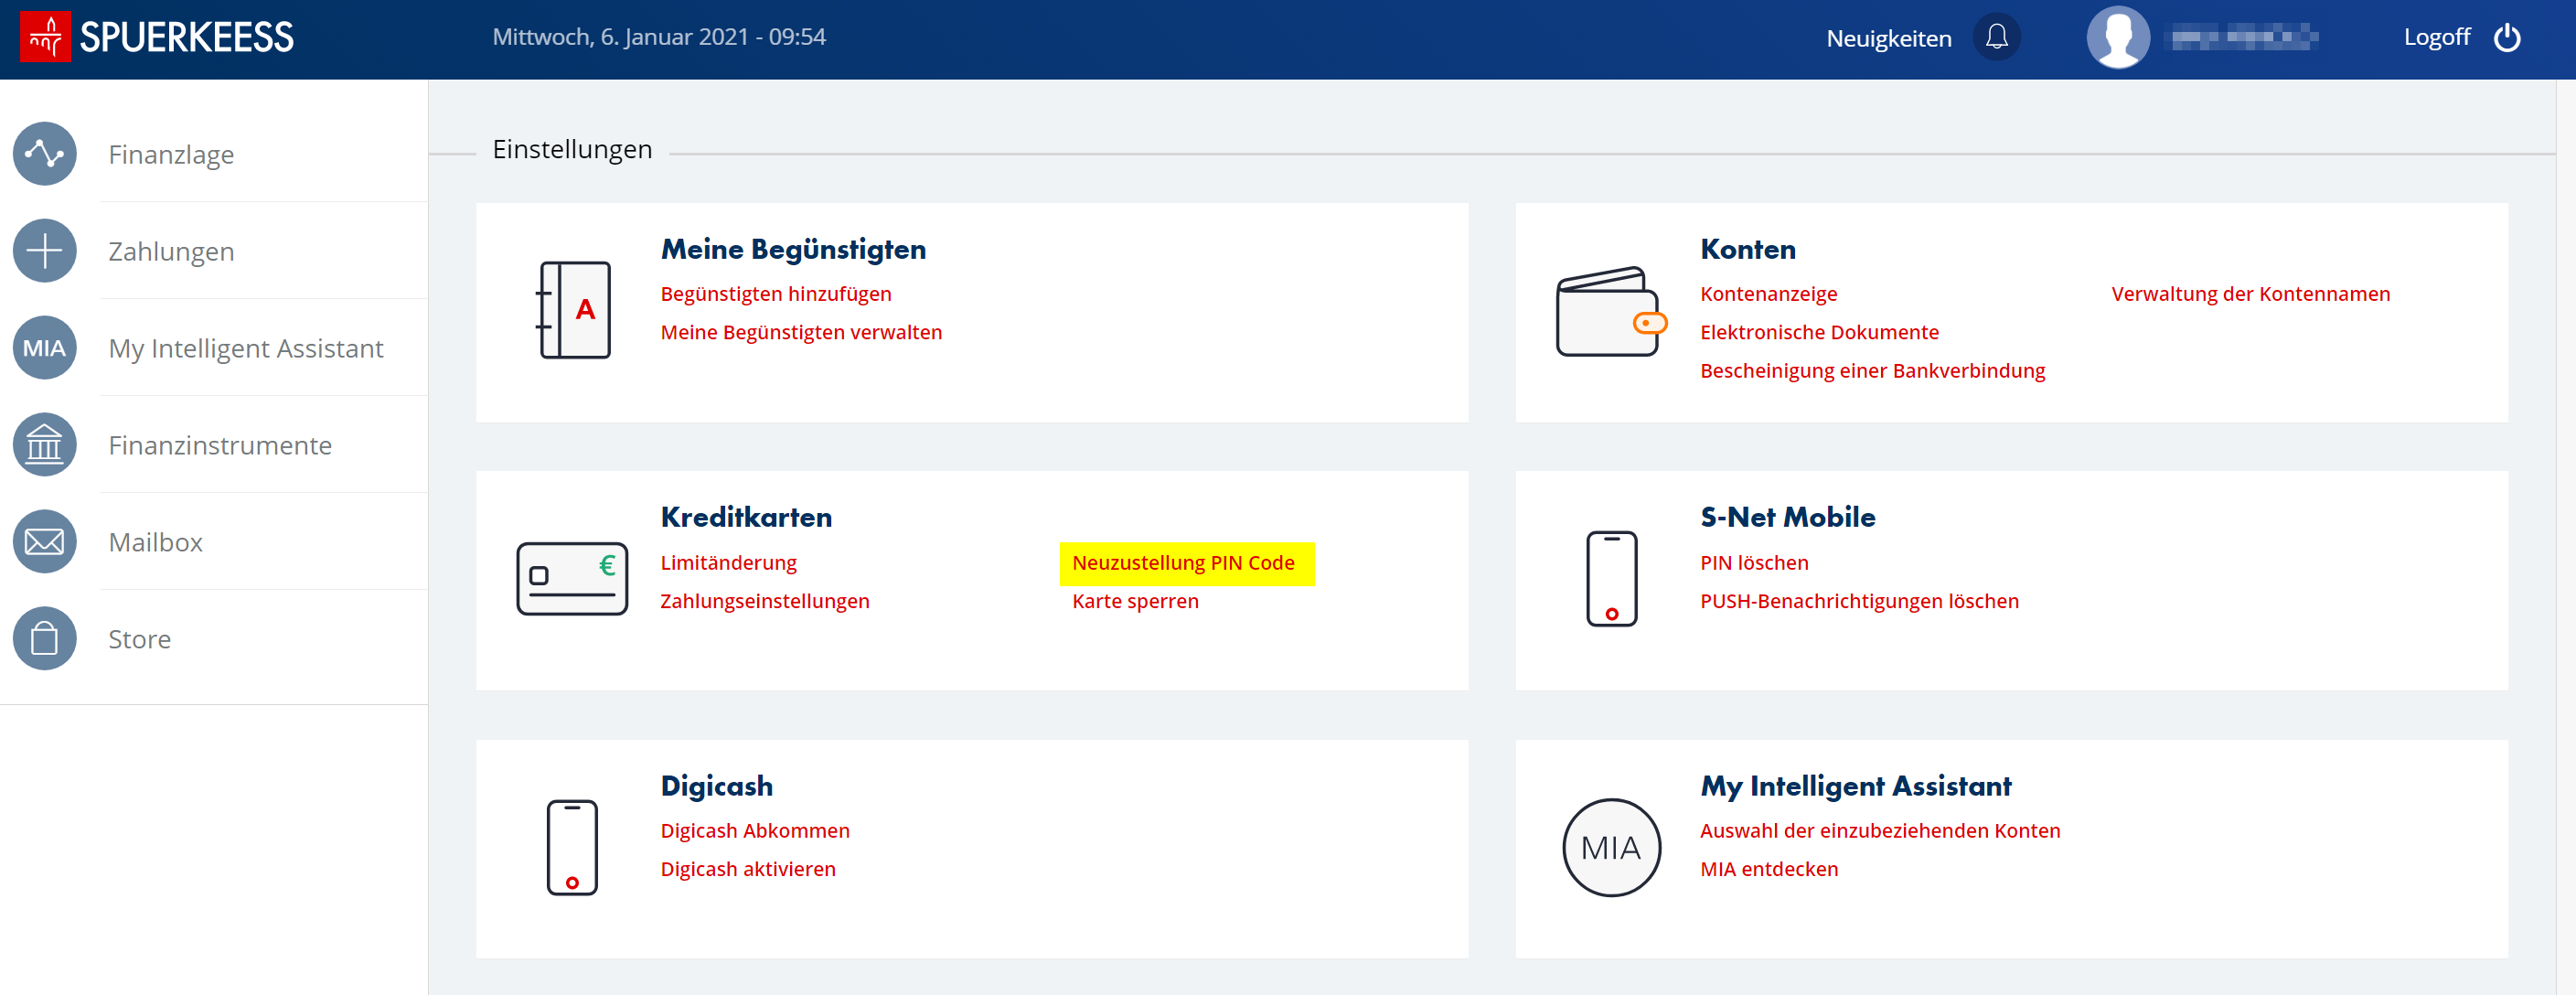2576x995 pixels.
Task: Open My Intelligent Assistant menu item
Action: 245,348
